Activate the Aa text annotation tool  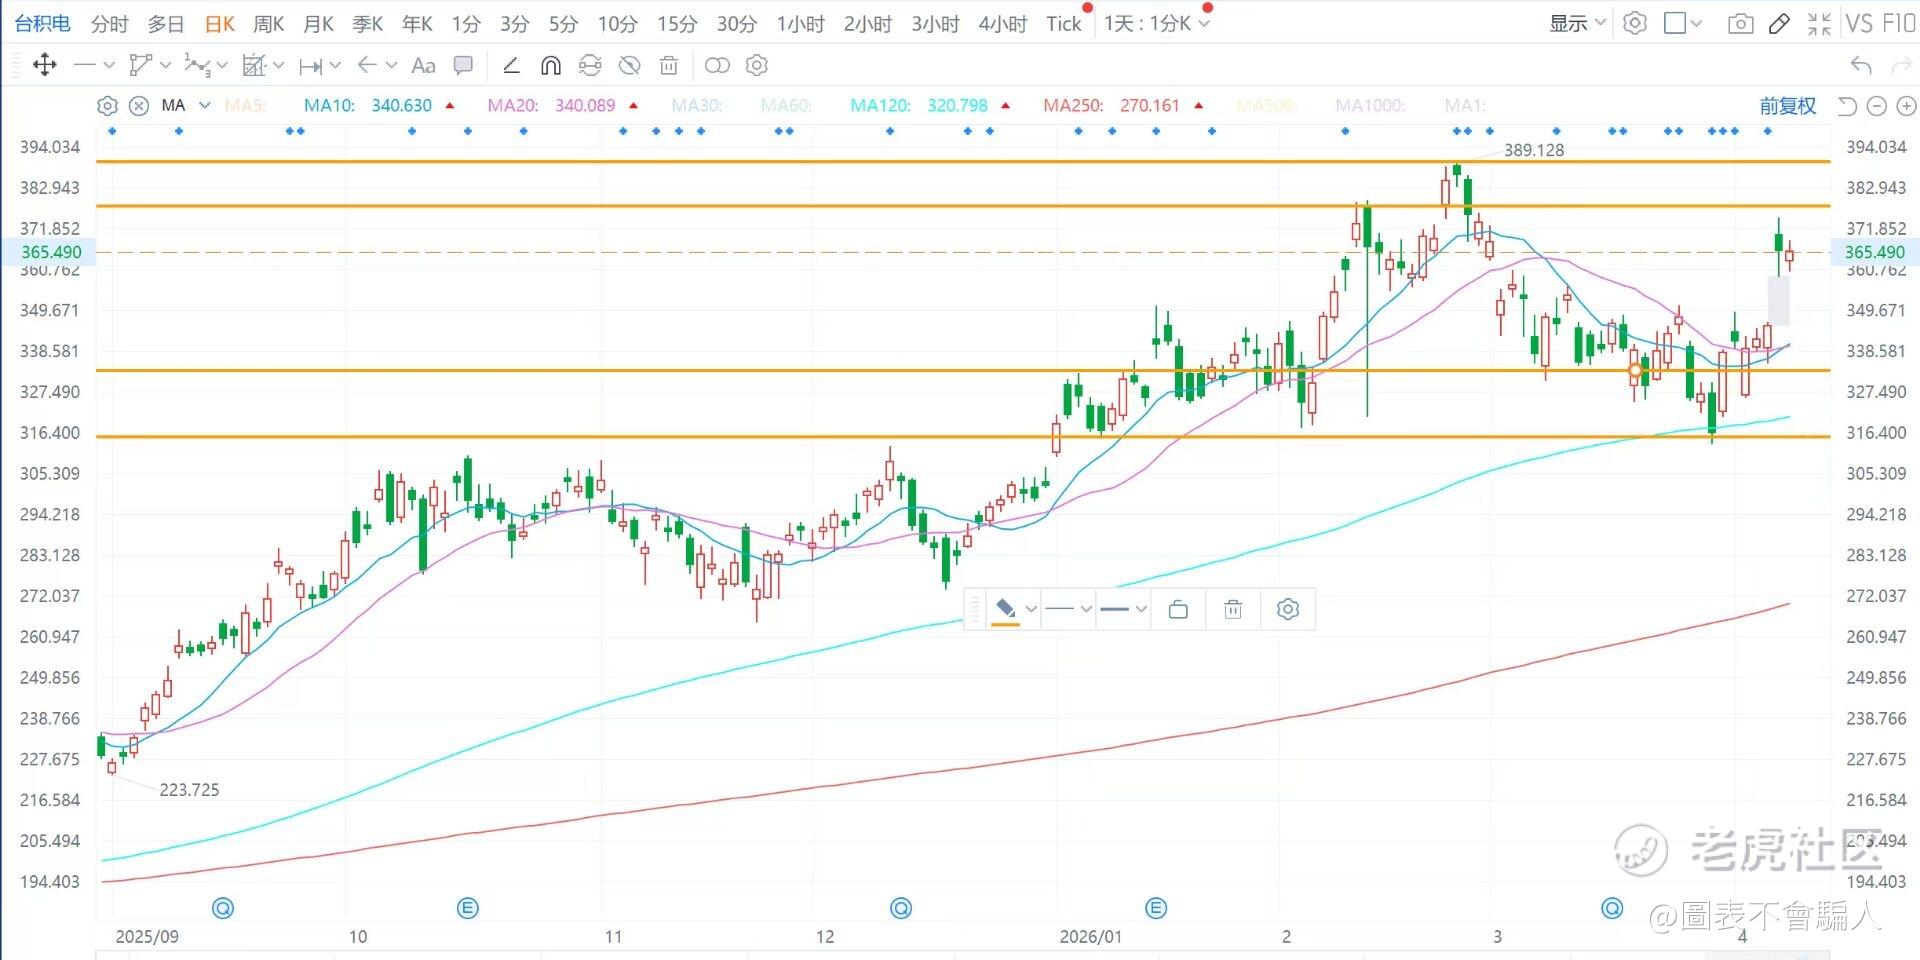coord(423,66)
